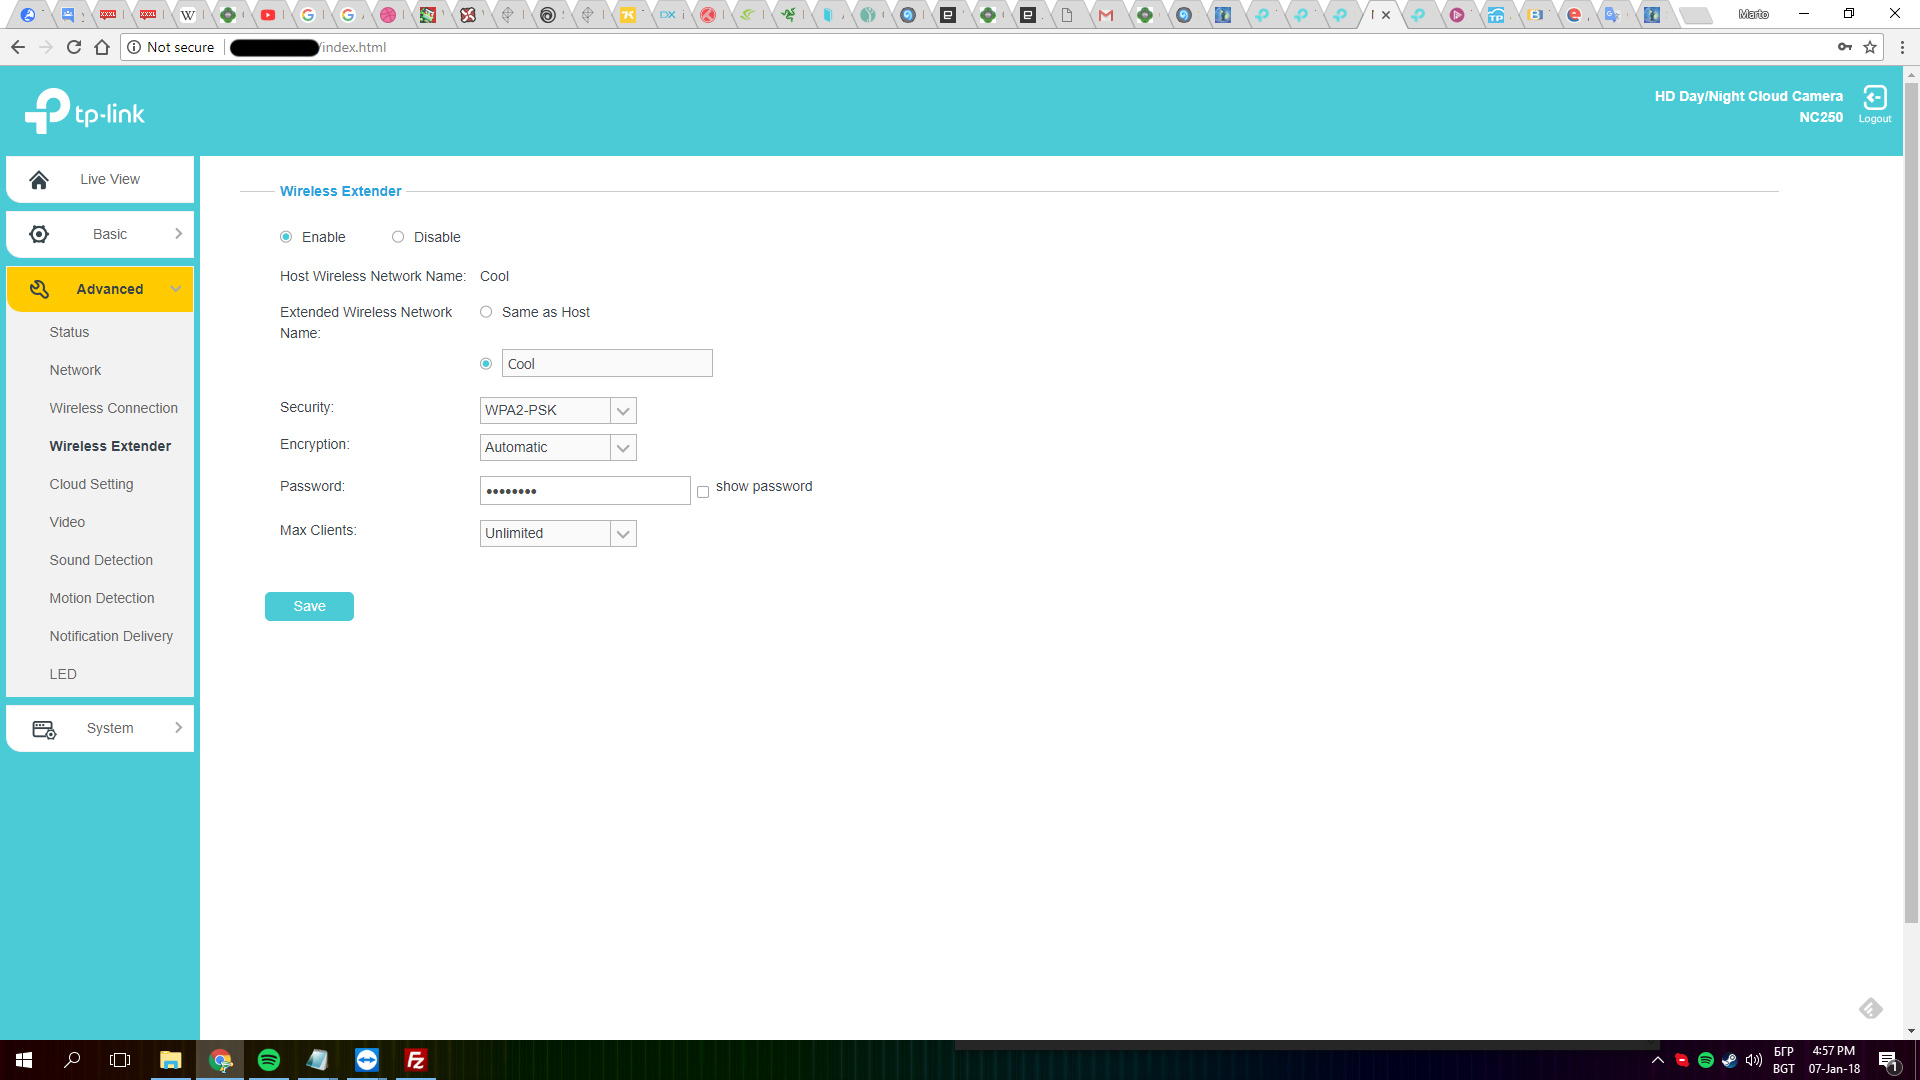Open Motion Detection menu item

pos(102,598)
